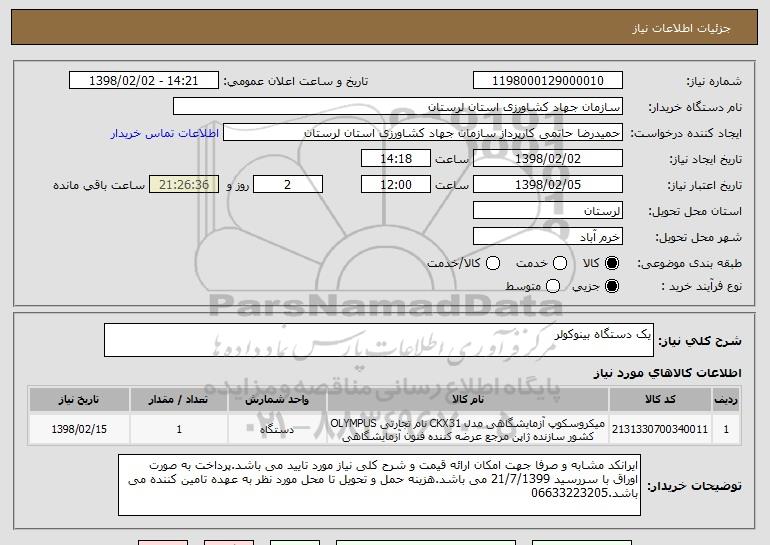Click the اطلاعات کالاهای مورد نیاز heading
The image size is (770, 545).
(667, 373)
